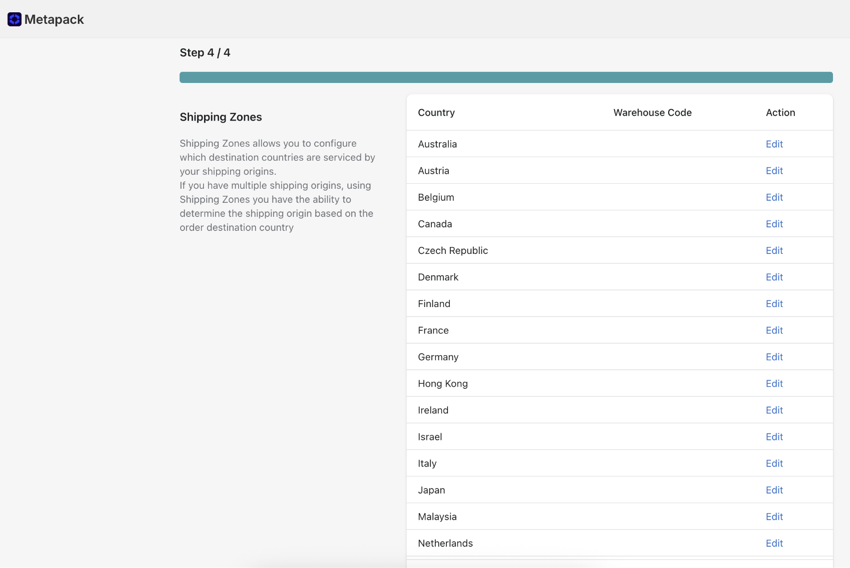Select the Israel country cell
850x568 pixels.
click(x=430, y=436)
